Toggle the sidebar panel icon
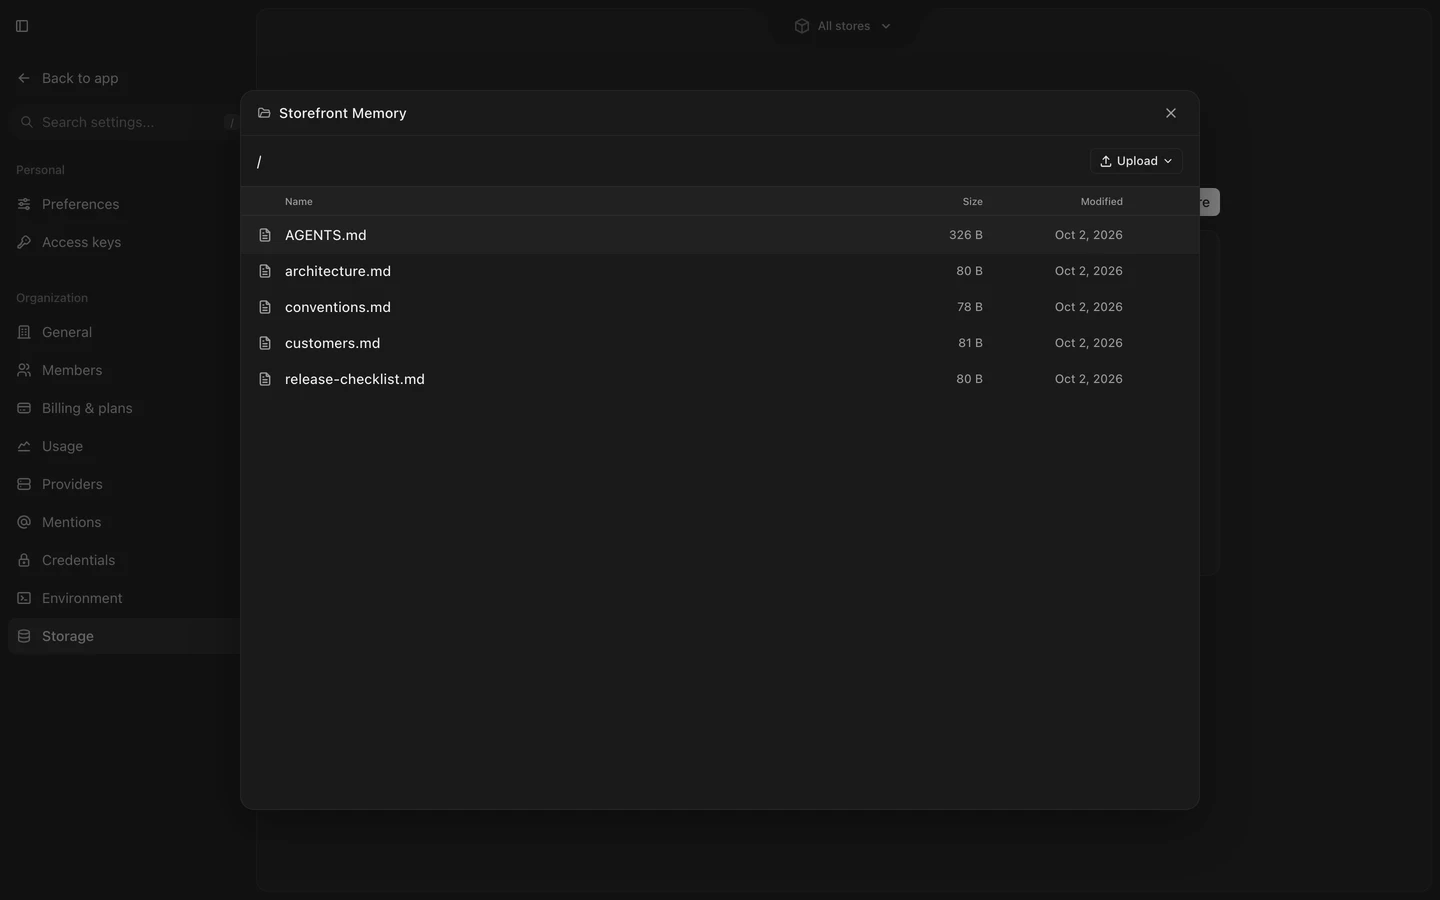 click(22, 26)
